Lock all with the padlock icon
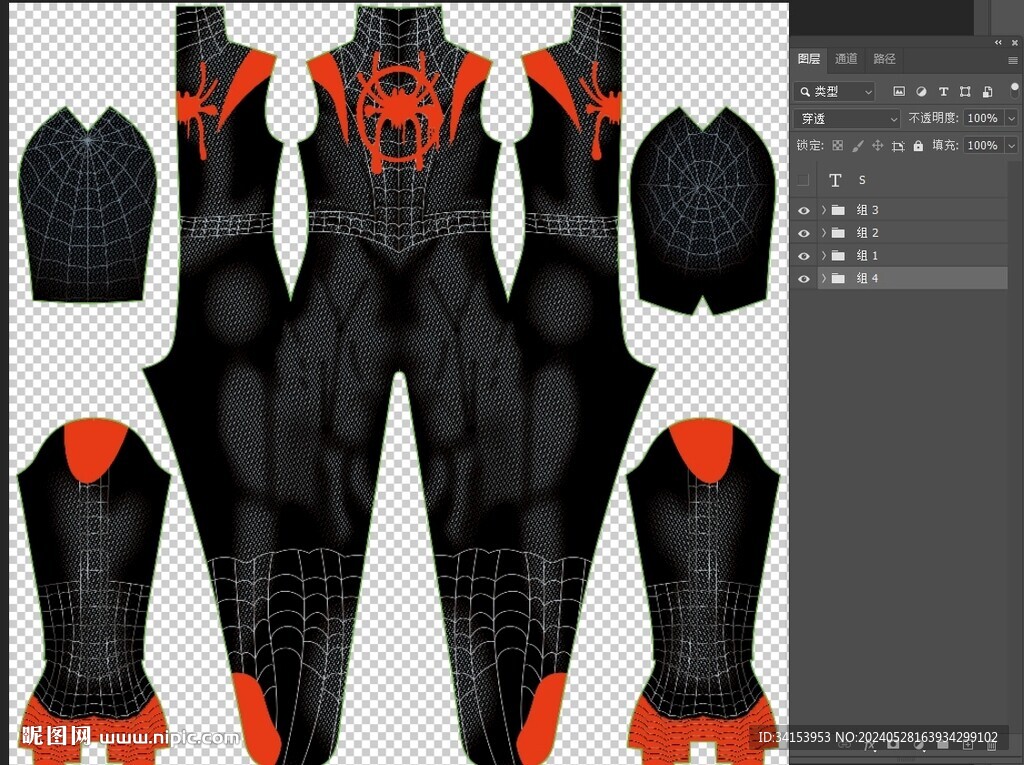 918,145
